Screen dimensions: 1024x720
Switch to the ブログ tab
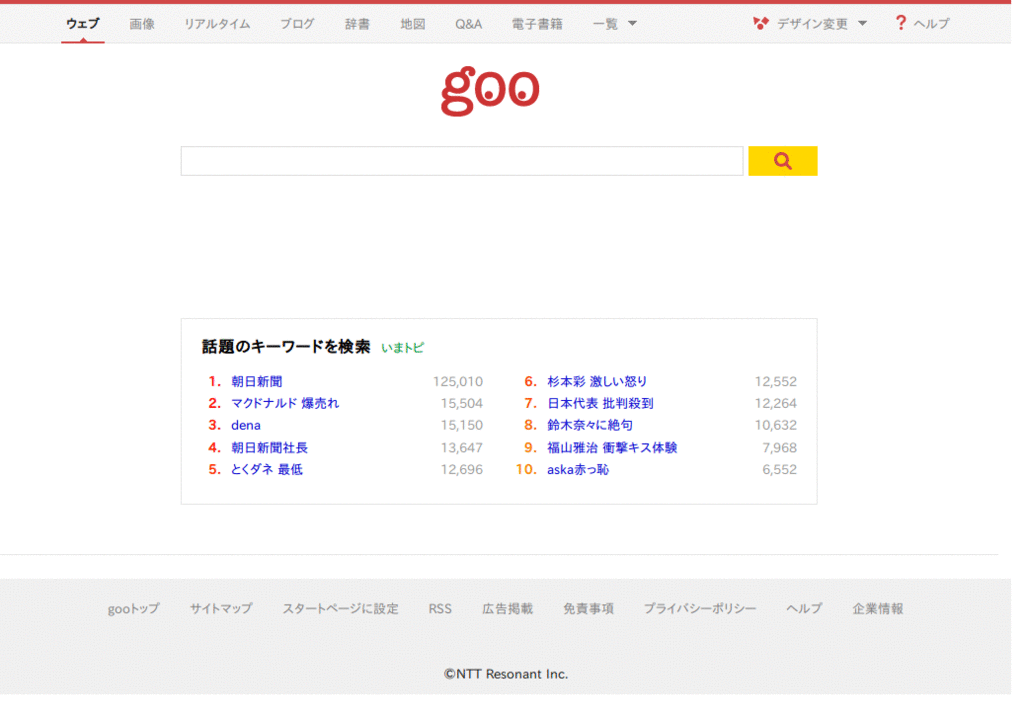point(297,24)
